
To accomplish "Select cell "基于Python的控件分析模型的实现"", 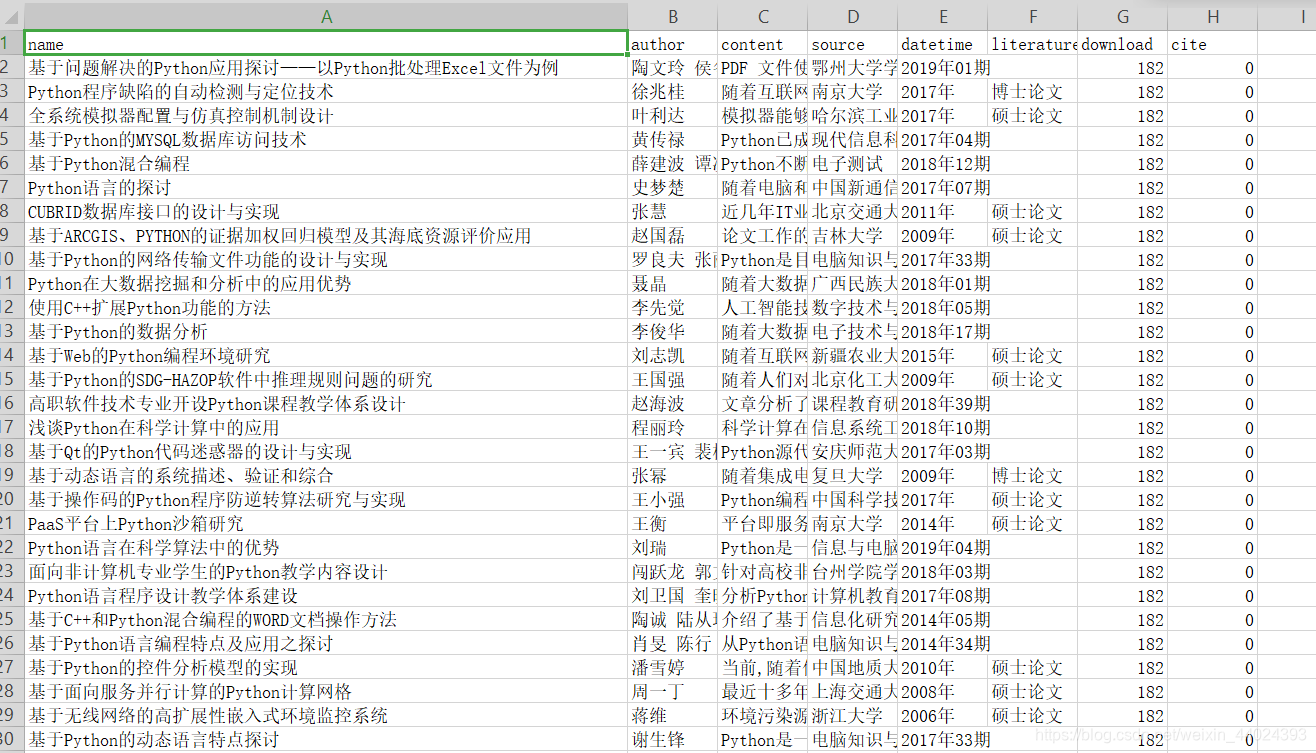I will (326, 668).
